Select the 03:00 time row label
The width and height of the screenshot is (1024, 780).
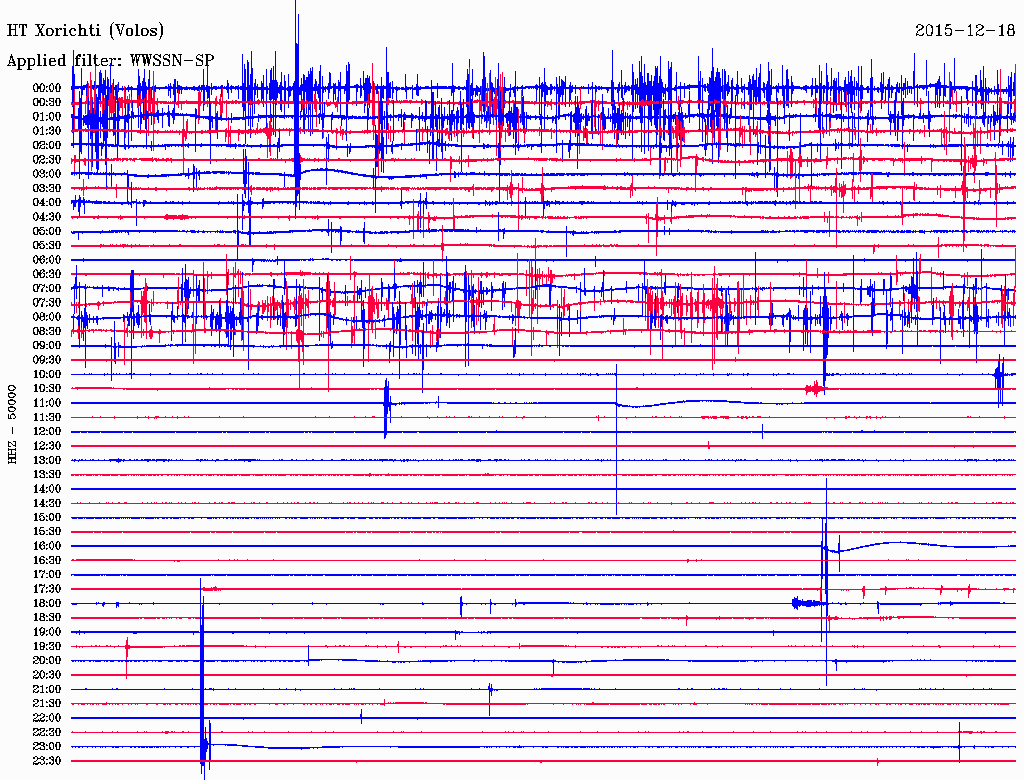(x=47, y=174)
